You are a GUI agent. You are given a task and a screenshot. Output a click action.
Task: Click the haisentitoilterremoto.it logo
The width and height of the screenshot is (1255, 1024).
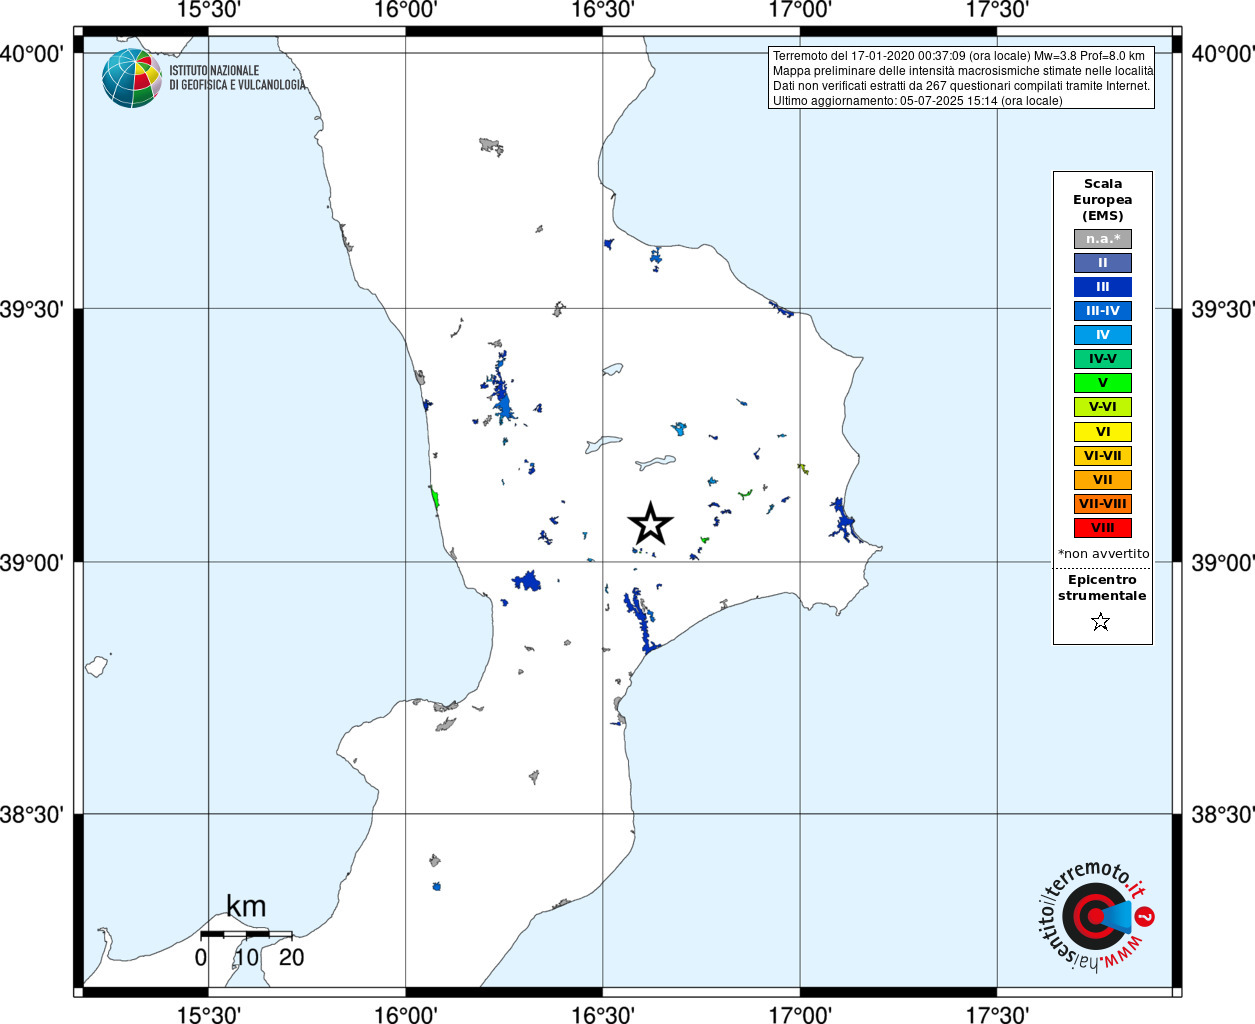[1097, 917]
